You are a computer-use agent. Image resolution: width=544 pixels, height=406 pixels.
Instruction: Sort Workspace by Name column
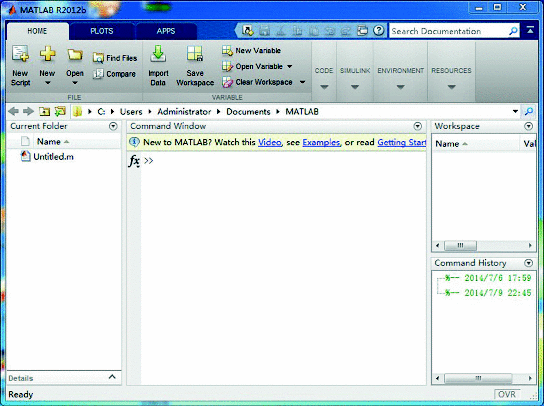click(451, 144)
